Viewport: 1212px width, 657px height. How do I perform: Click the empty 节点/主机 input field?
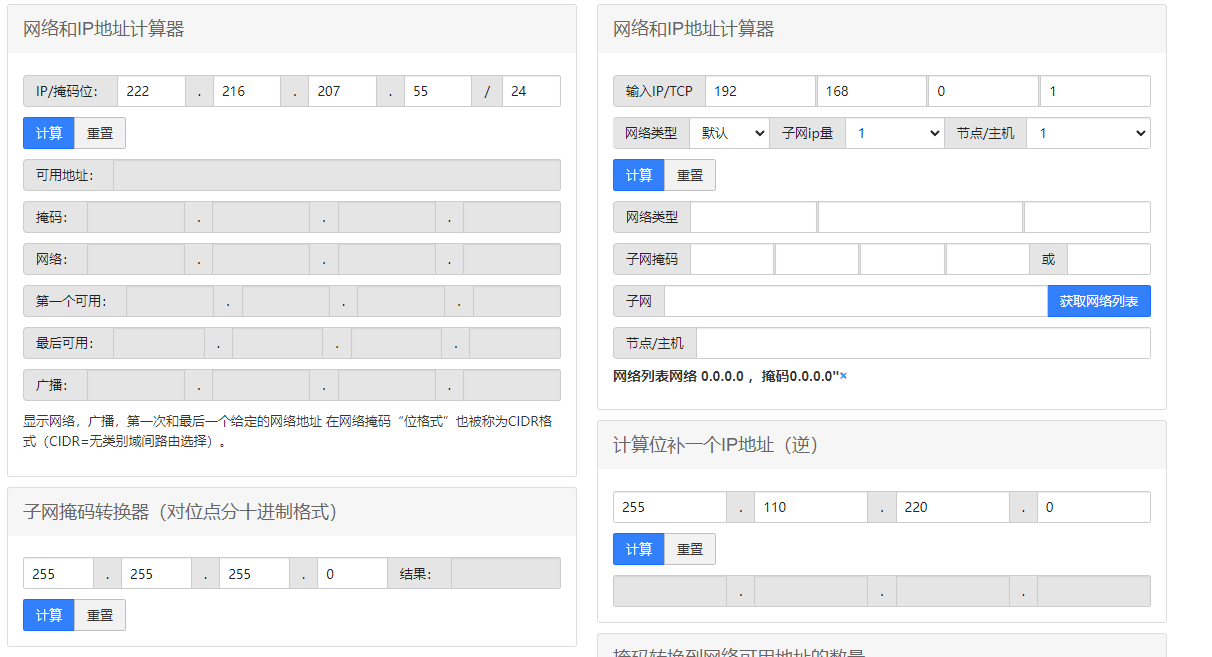pyautogui.click(x=920, y=342)
